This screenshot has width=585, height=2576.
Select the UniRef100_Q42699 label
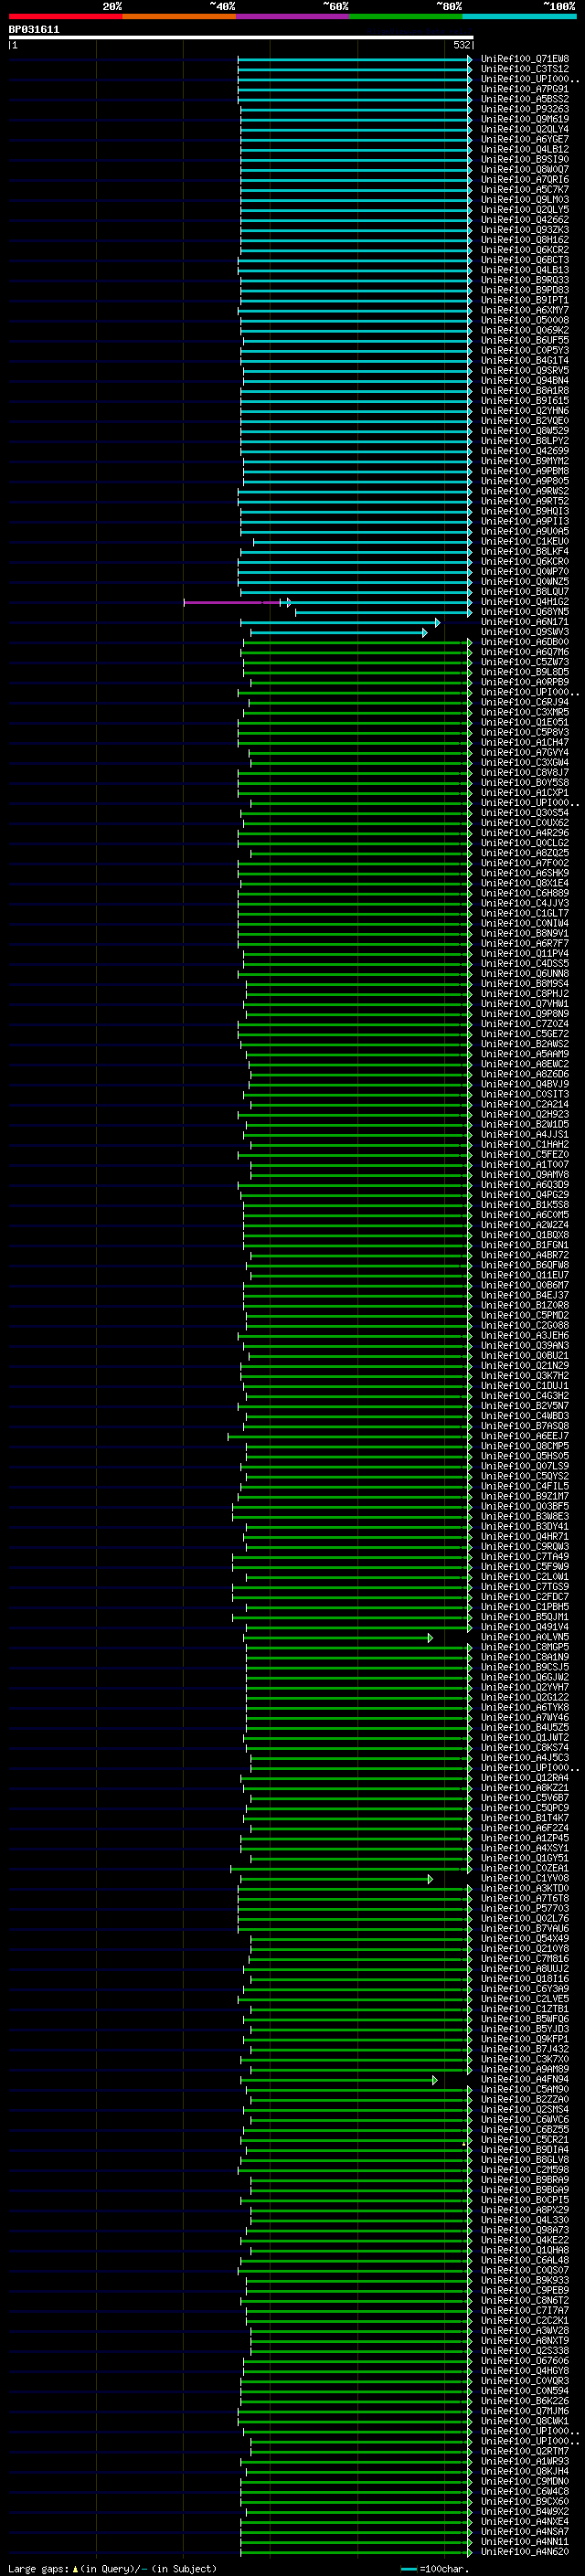coord(524,451)
